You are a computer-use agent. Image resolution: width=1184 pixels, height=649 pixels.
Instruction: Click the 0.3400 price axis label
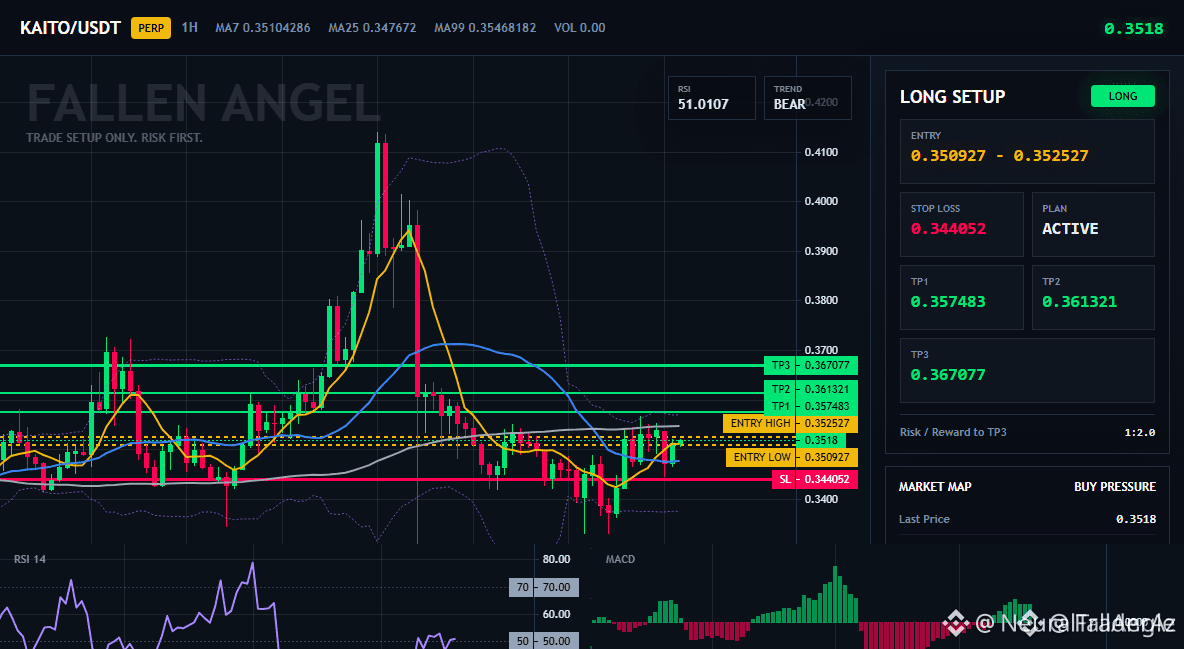pos(822,499)
